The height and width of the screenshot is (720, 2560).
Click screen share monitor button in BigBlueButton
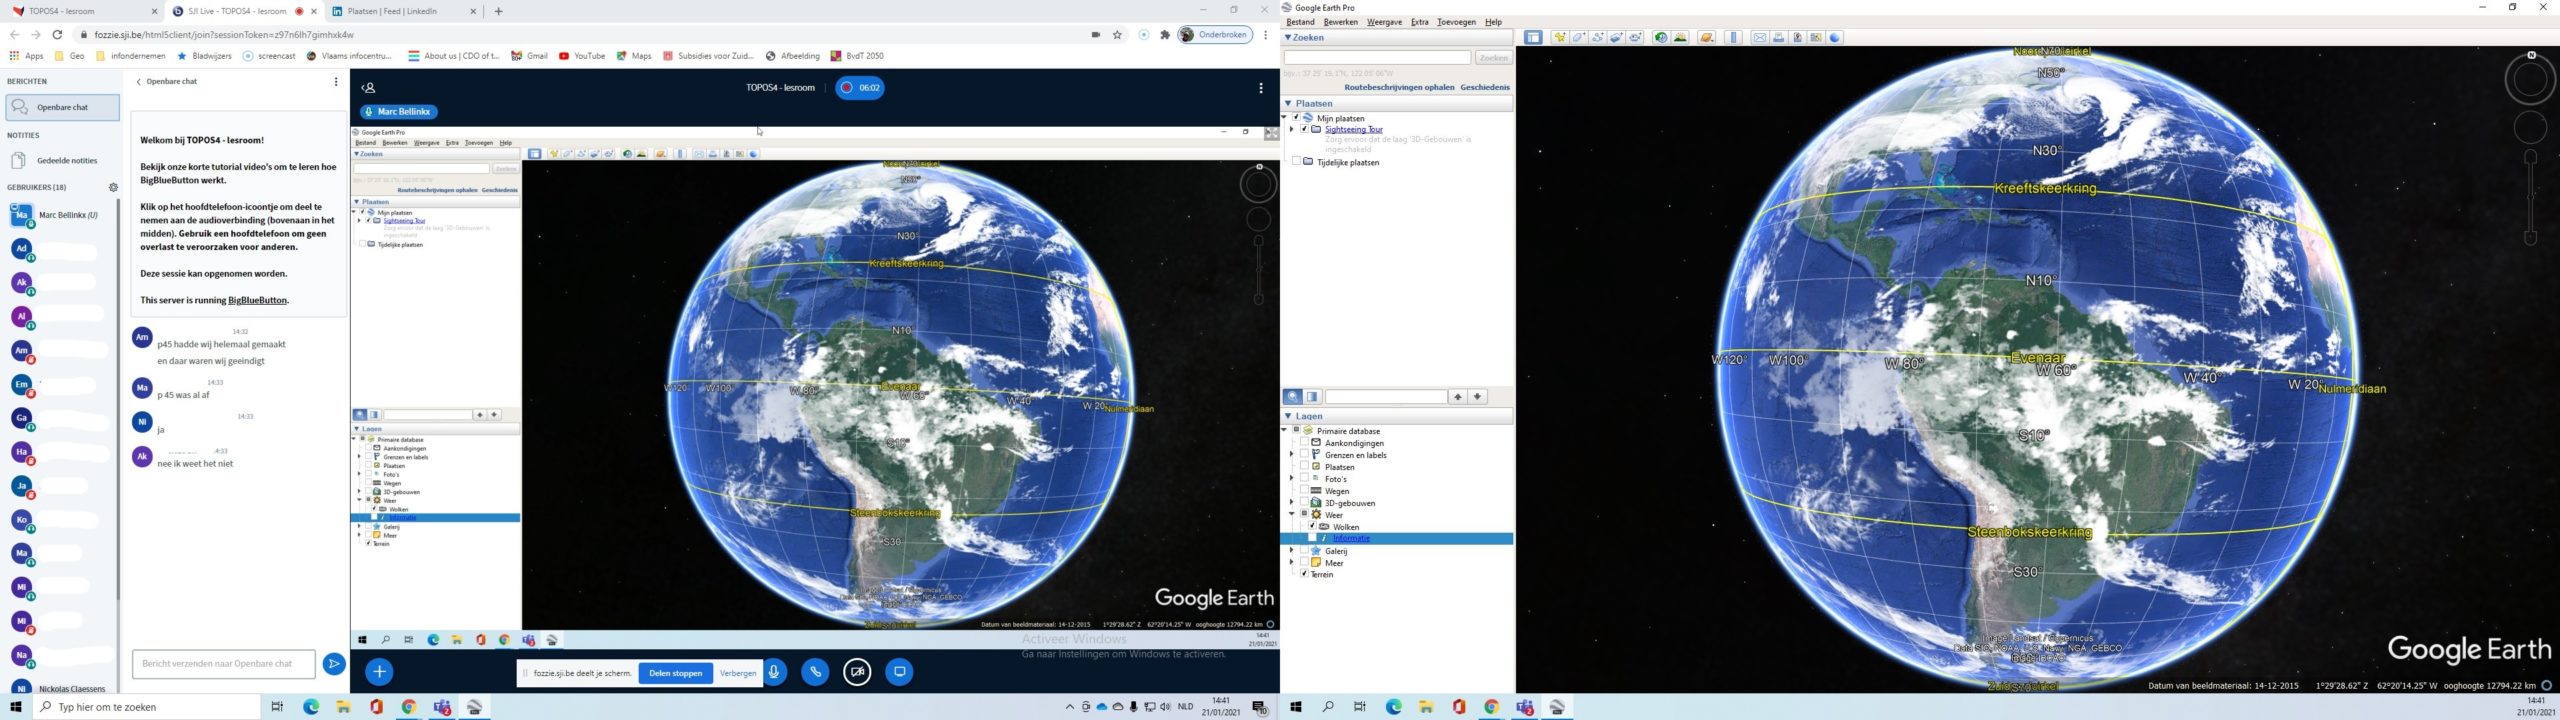coord(899,672)
